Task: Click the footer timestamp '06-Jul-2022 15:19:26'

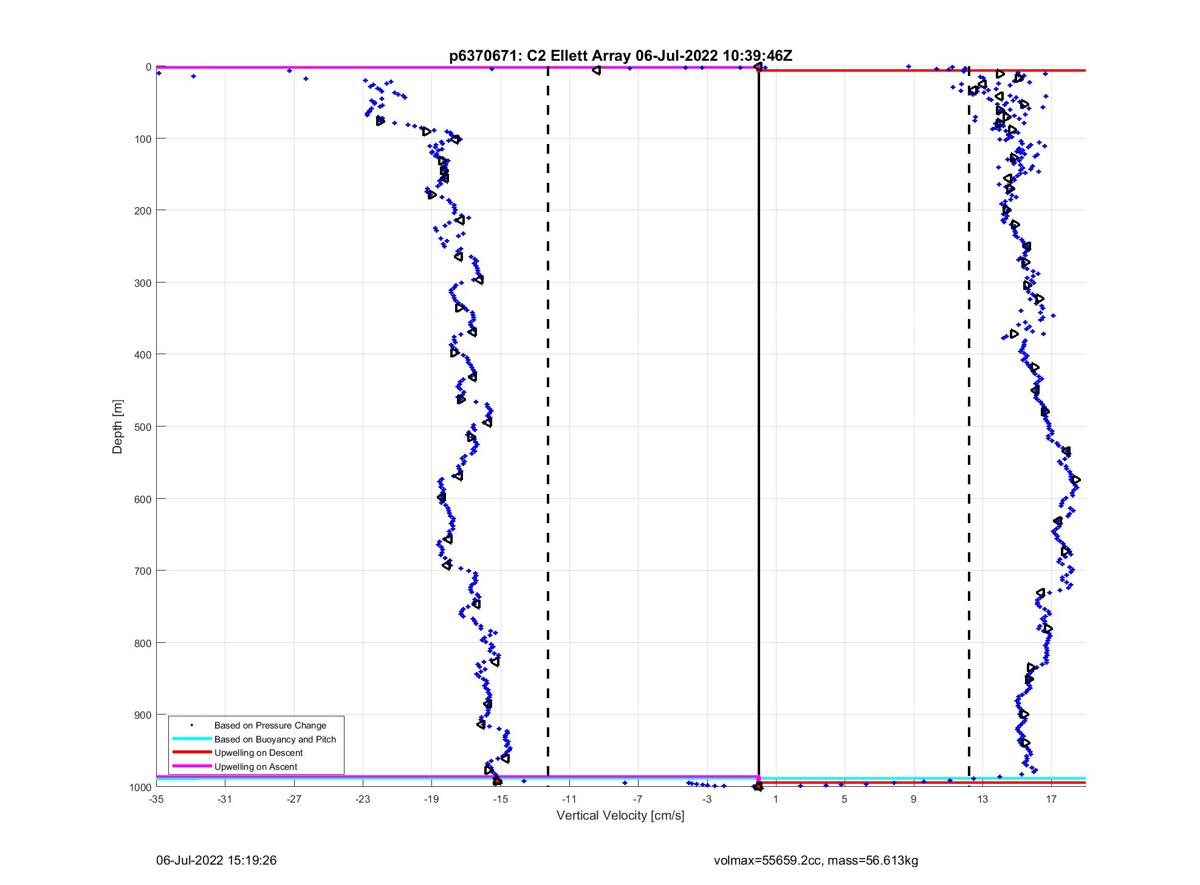Action: 216,860
